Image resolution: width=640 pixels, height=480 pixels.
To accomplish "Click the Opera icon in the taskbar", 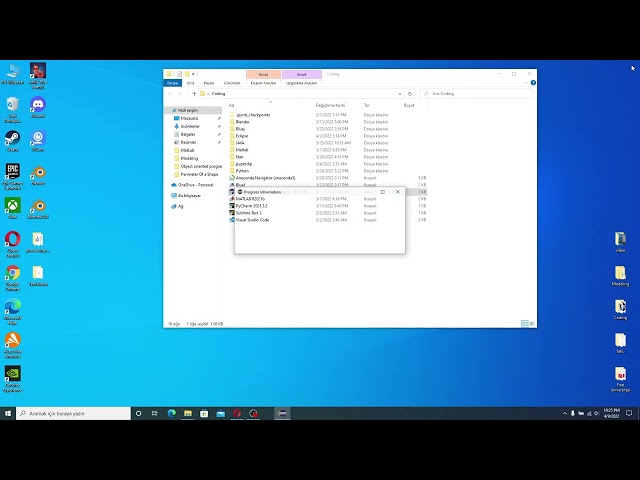I will (237, 413).
